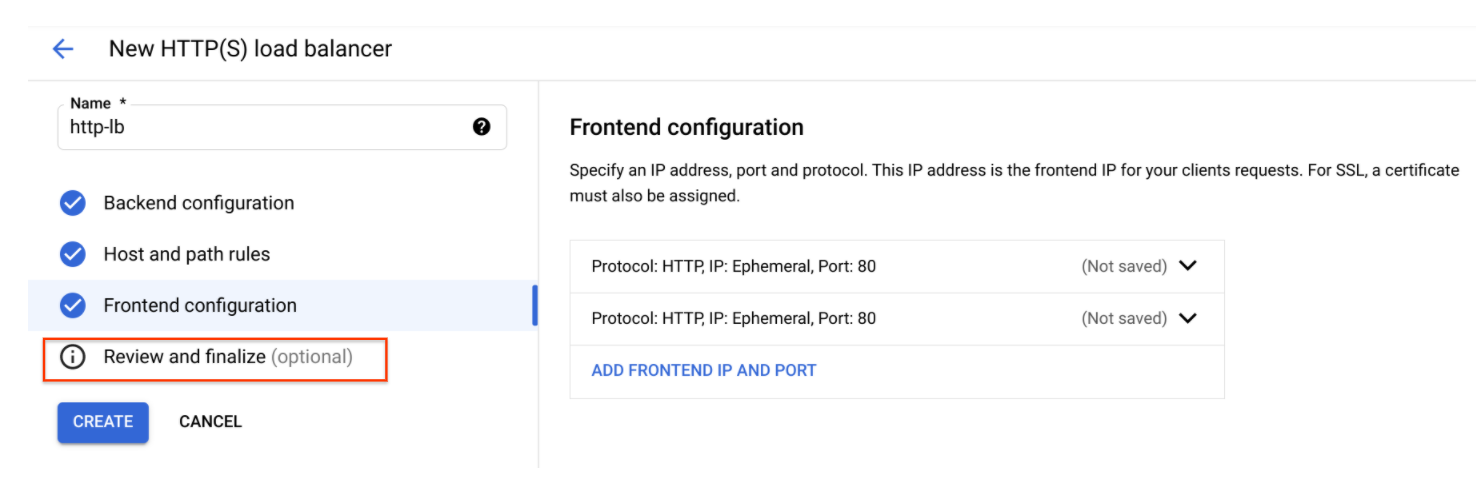Click the CANCEL button

pyautogui.click(x=210, y=422)
